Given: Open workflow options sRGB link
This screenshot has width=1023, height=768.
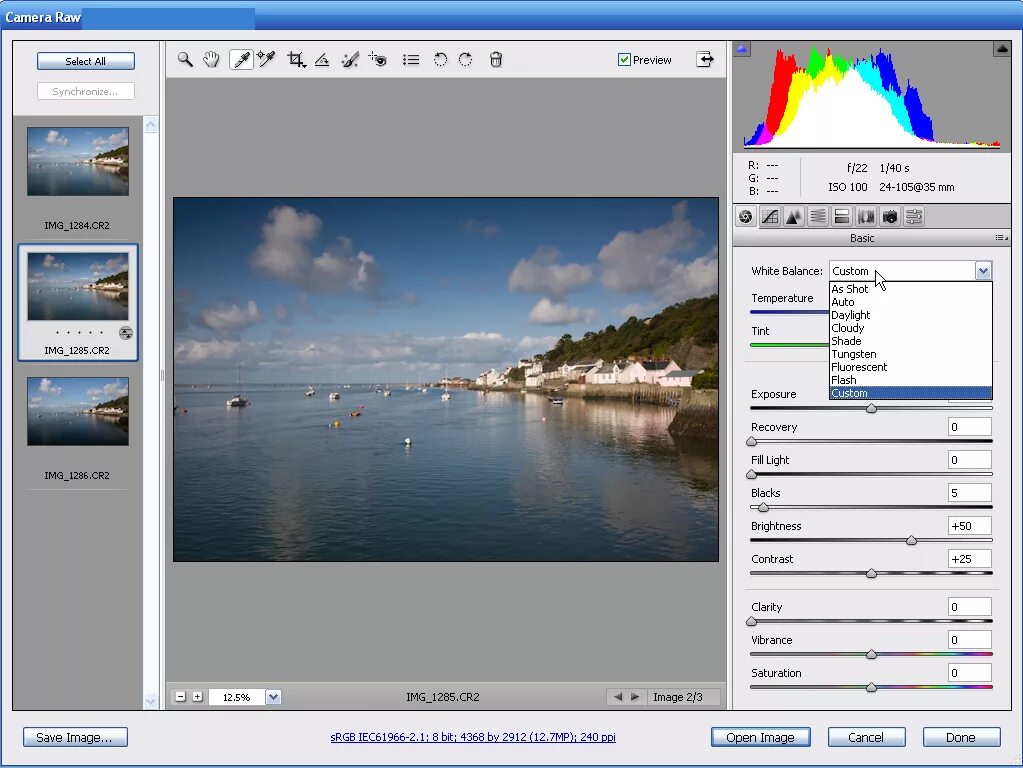Looking at the screenshot, I should click(473, 737).
